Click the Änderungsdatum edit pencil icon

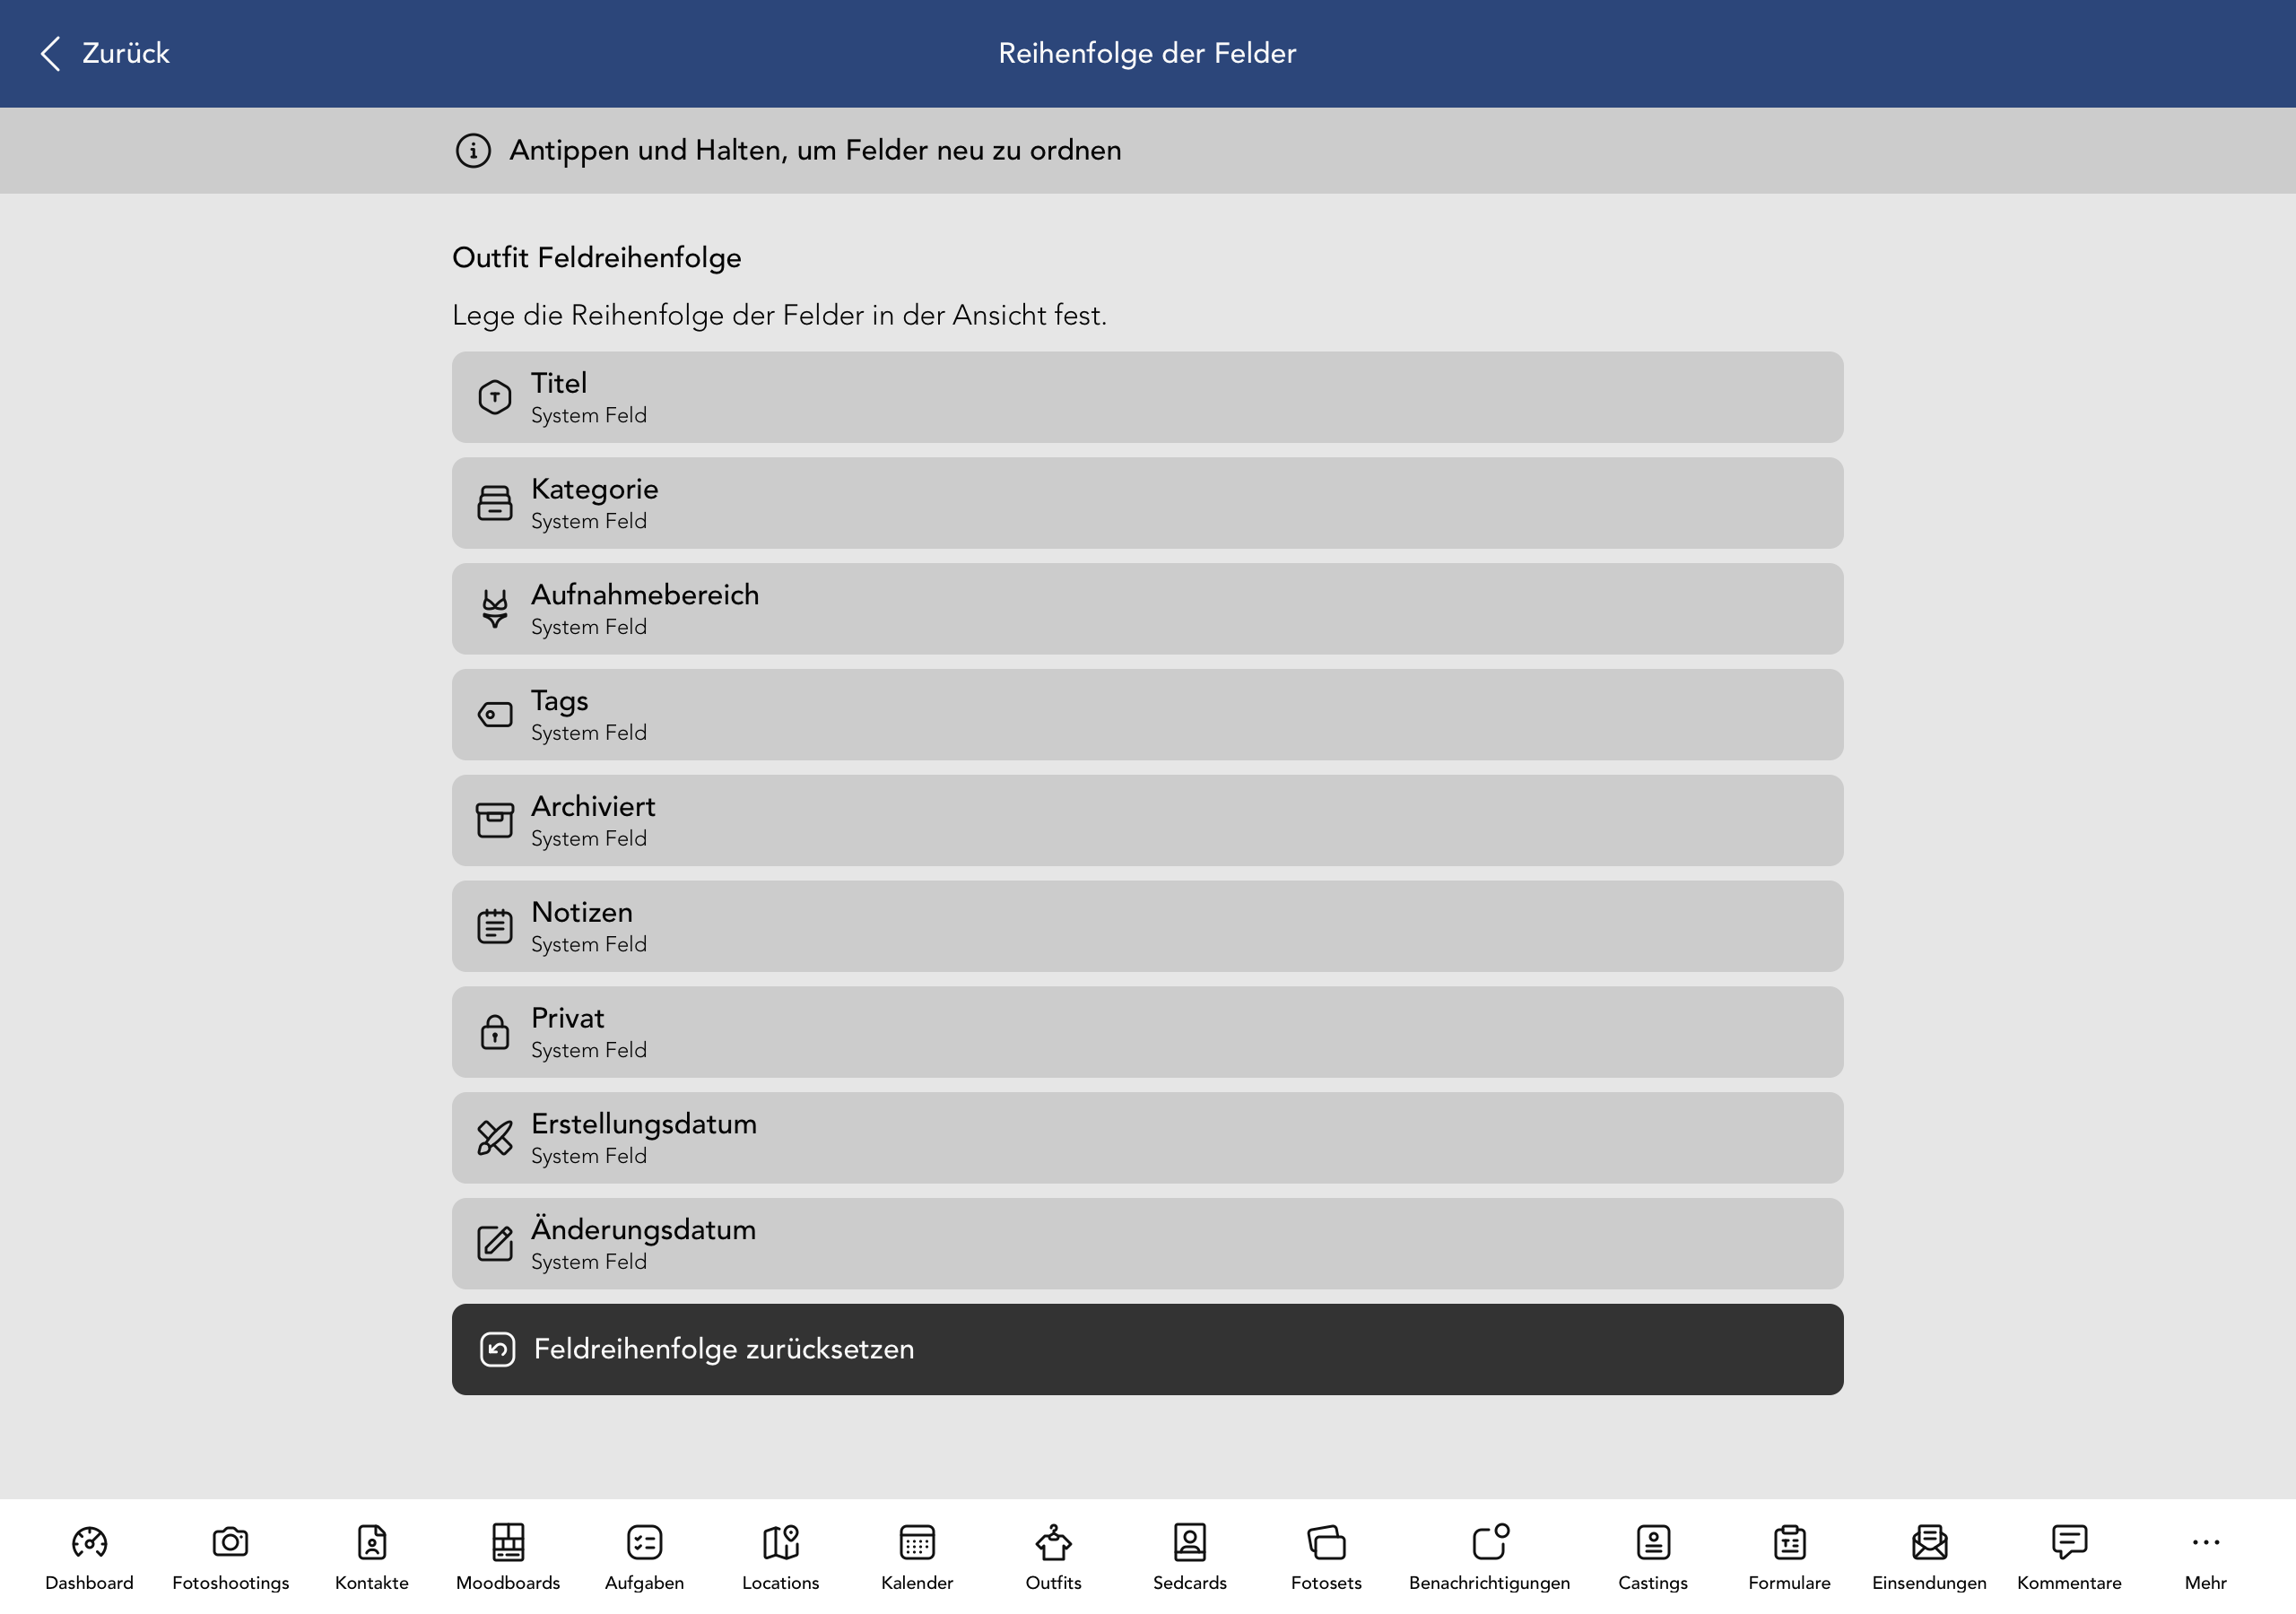tap(495, 1244)
